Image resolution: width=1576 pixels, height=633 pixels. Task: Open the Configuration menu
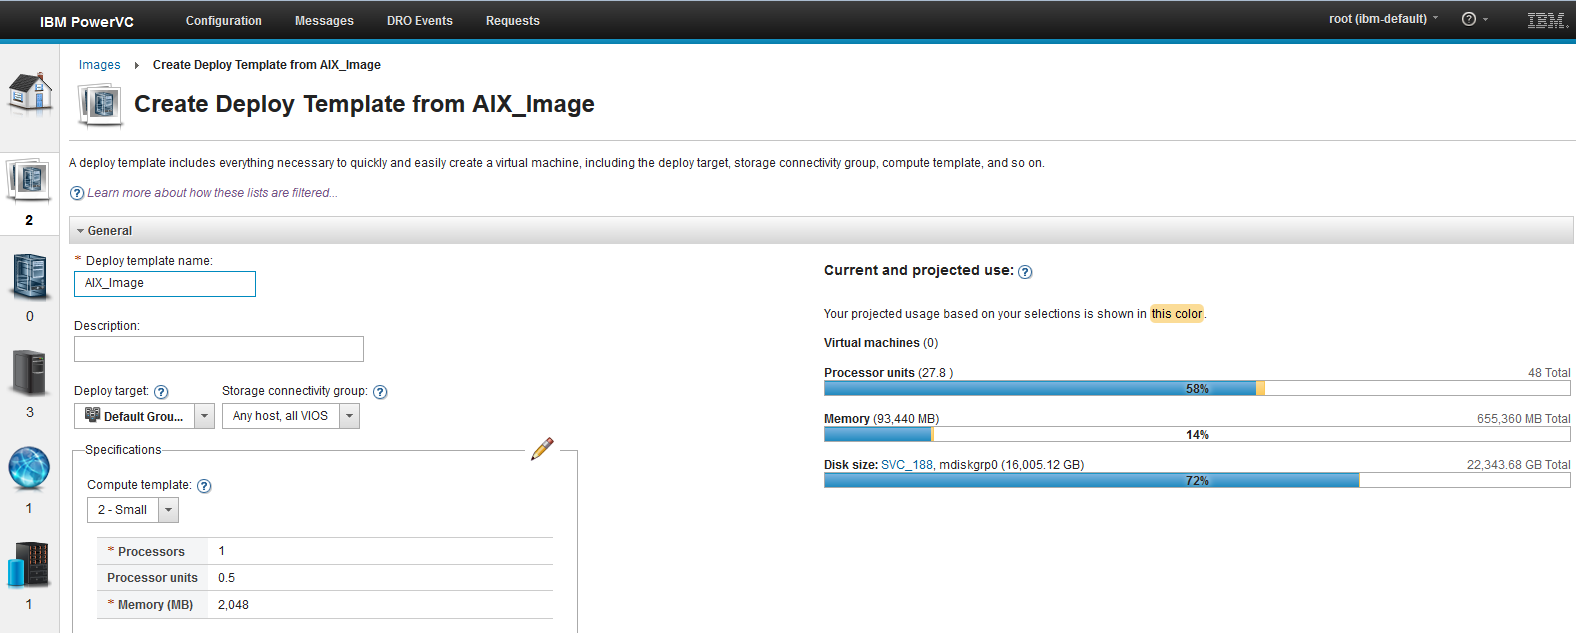[224, 20]
